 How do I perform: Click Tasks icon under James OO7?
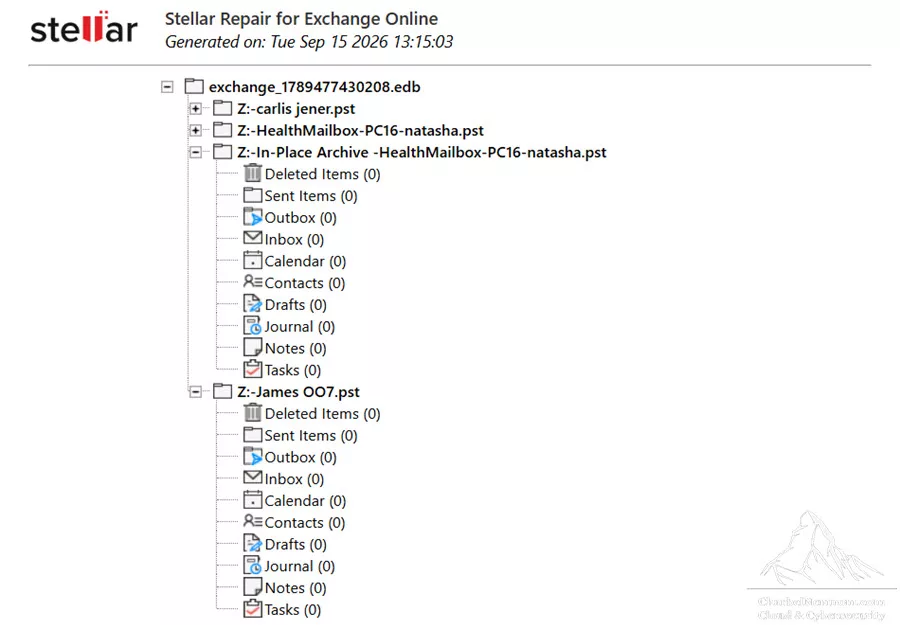(x=253, y=608)
